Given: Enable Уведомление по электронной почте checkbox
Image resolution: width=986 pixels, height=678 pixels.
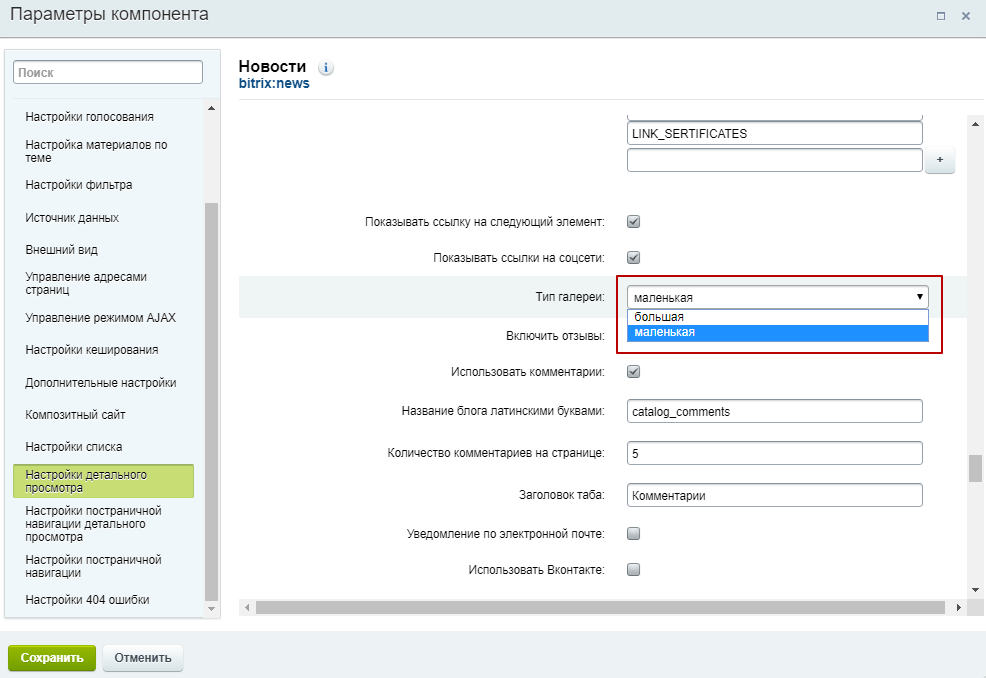Looking at the screenshot, I should pyautogui.click(x=633, y=533).
